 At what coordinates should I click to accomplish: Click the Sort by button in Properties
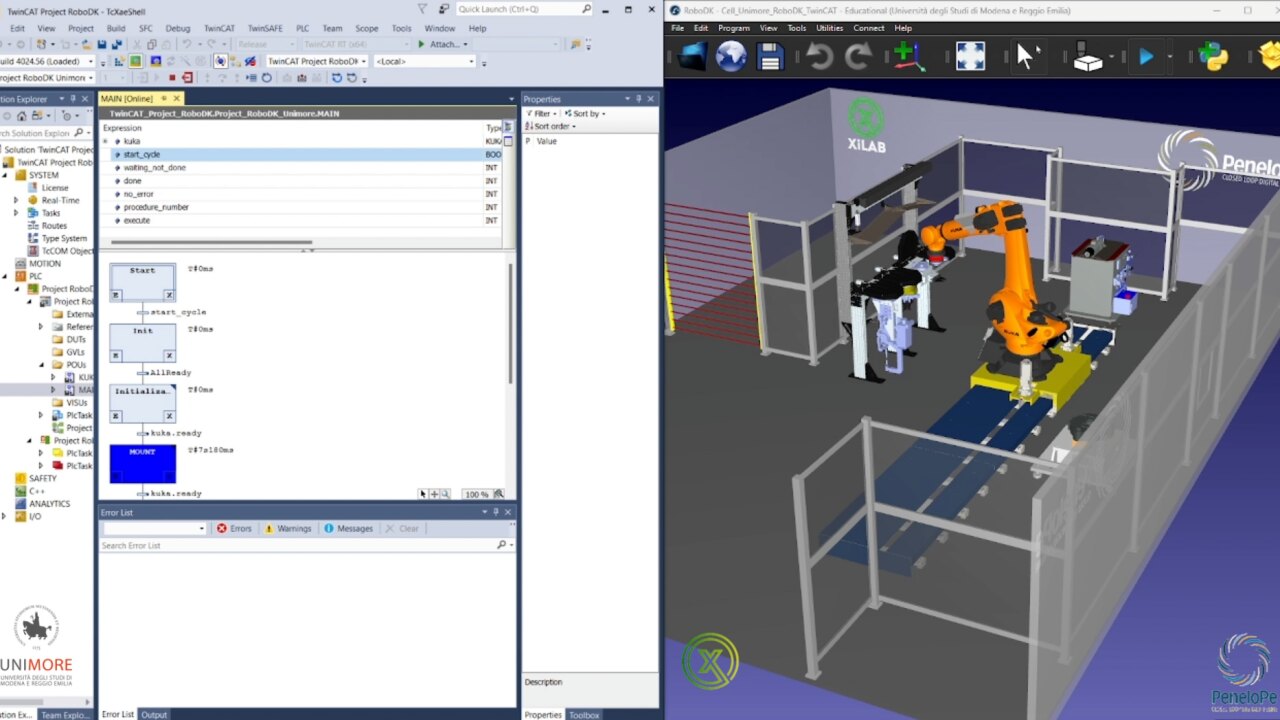click(584, 114)
